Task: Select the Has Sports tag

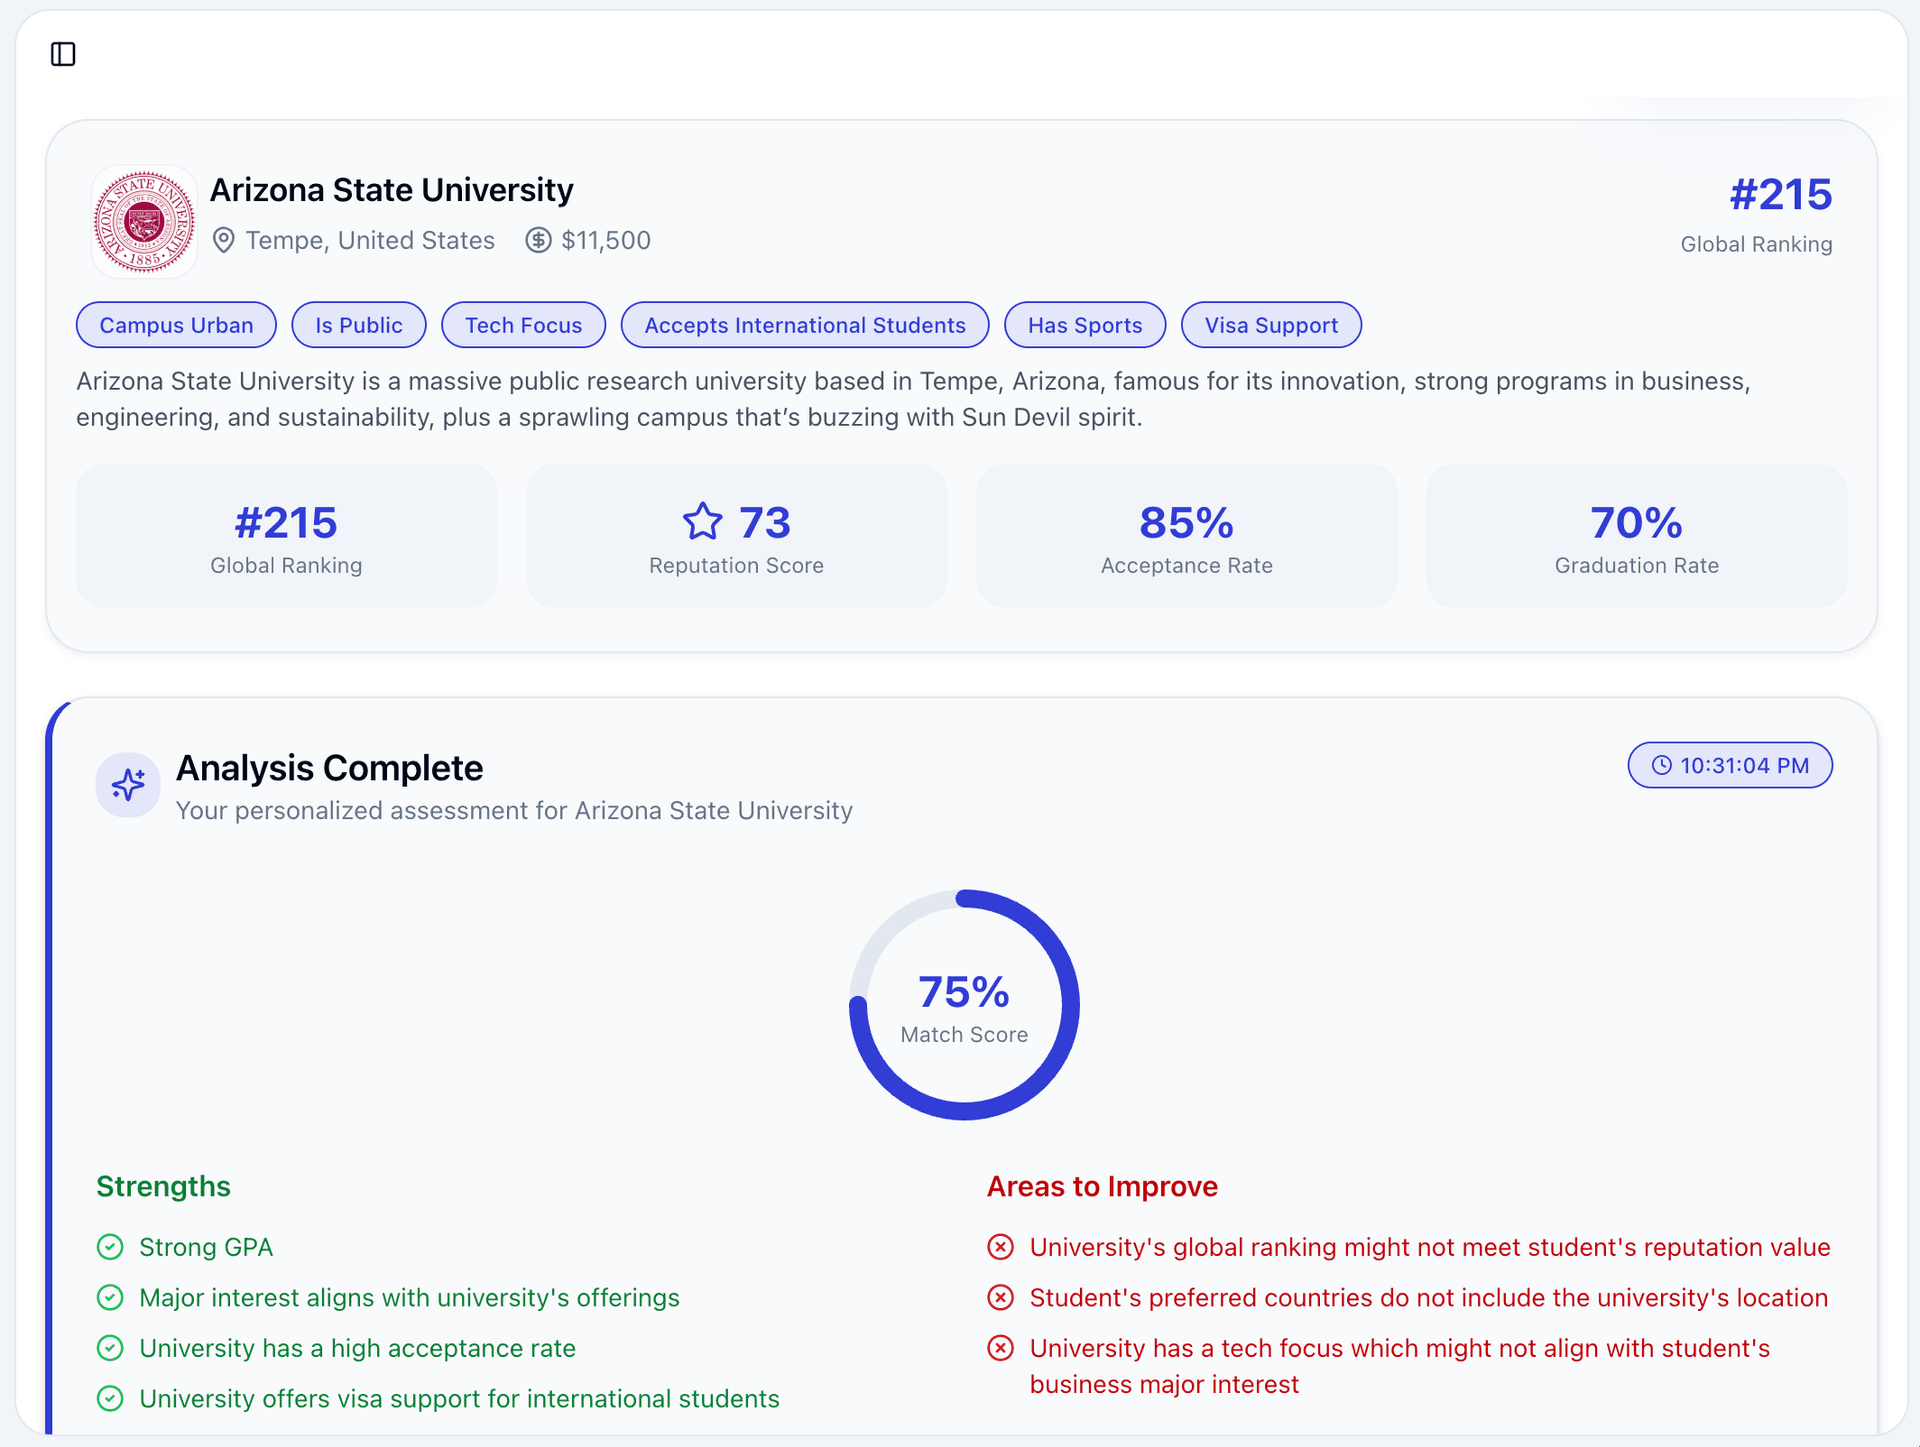Action: 1085,325
